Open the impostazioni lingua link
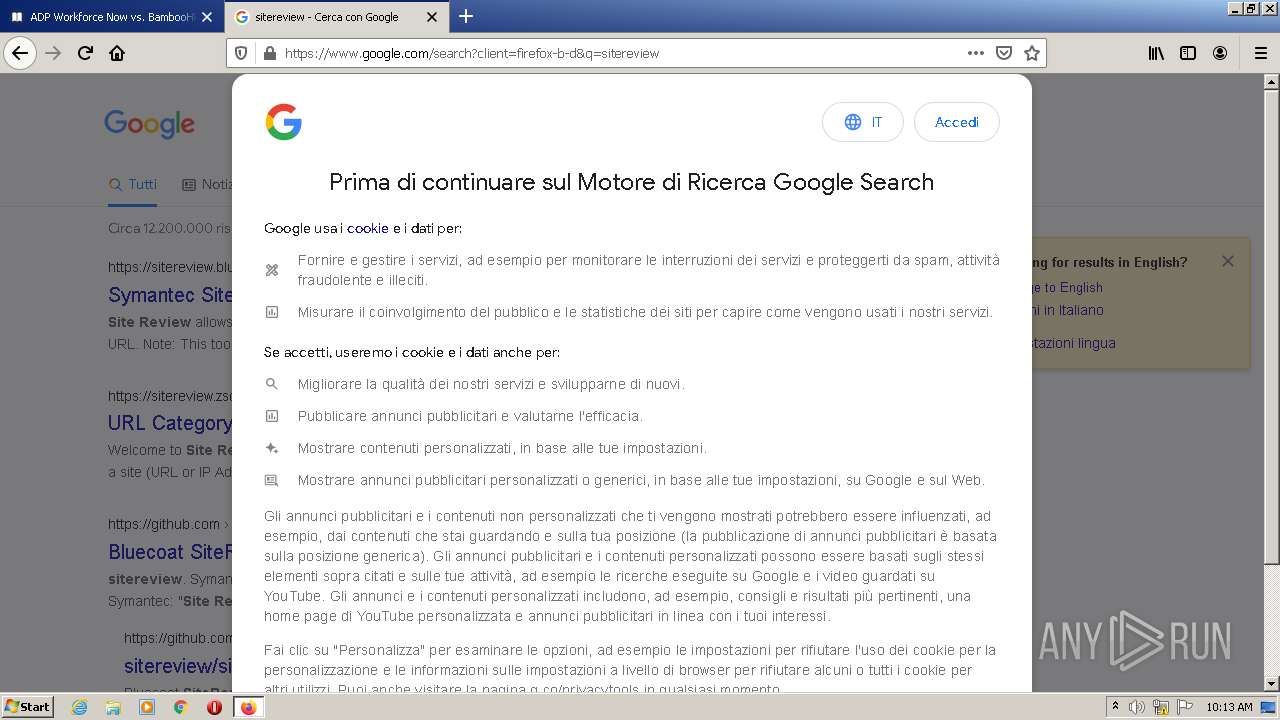This screenshot has height=720, width=1280. tap(1074, 343)
